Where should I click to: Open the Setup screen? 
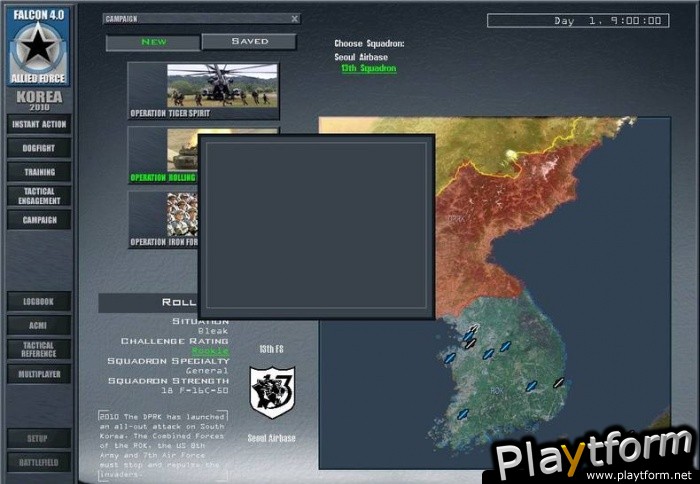39,438
